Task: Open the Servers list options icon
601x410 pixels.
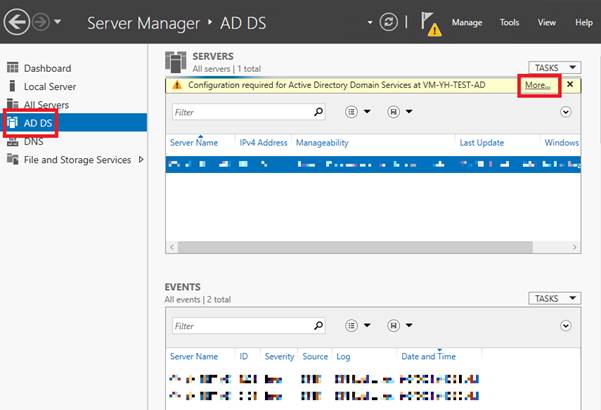Action: click(x=351, y=112)
